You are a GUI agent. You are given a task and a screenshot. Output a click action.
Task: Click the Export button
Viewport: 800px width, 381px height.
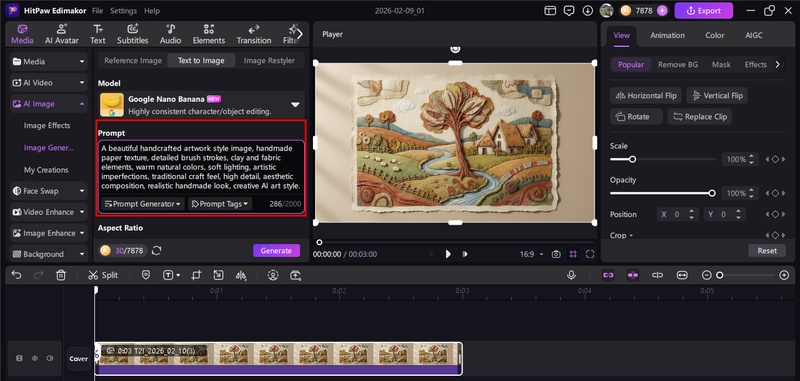704,11
